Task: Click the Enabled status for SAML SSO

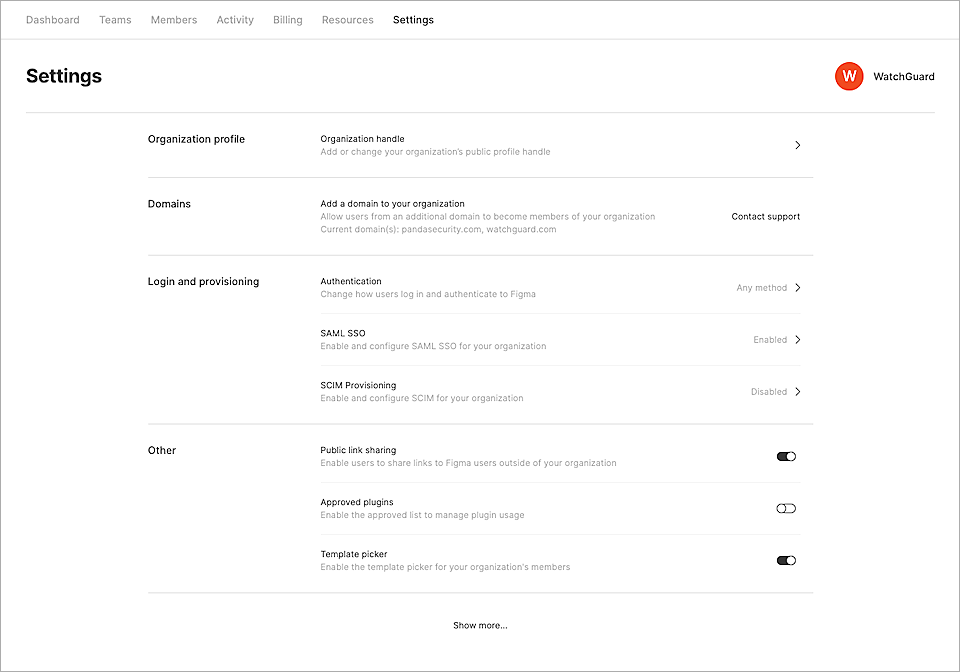Action: click(x=768, y=339)
